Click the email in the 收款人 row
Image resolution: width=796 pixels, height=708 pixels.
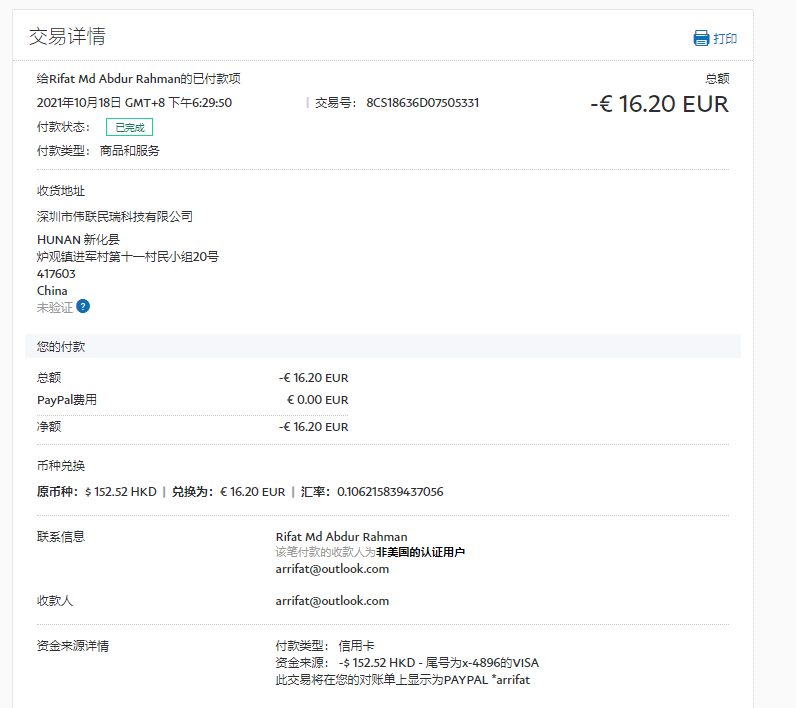pyautogui.click(x=332, y=601)
